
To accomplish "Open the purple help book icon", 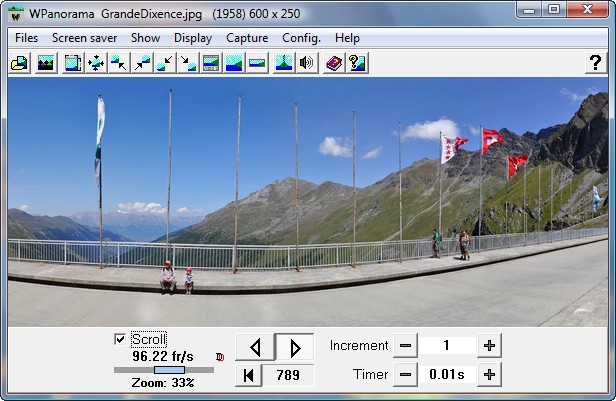I will [x=334, y=63].
